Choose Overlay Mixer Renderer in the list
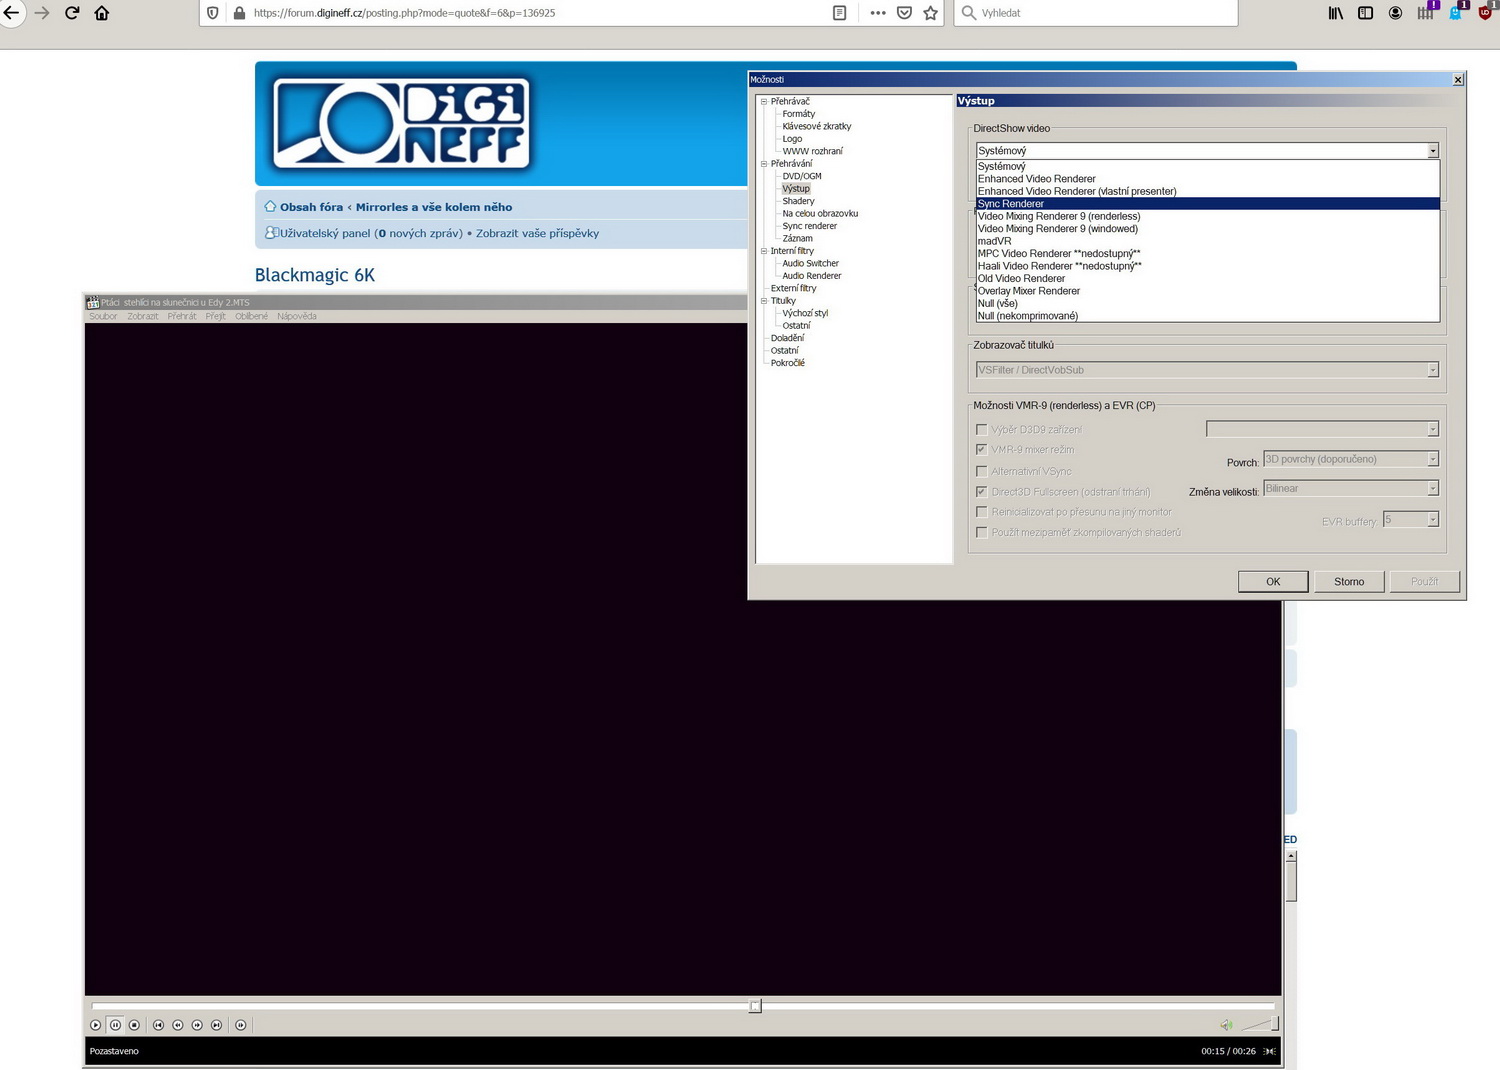 tap(1029, 291)
